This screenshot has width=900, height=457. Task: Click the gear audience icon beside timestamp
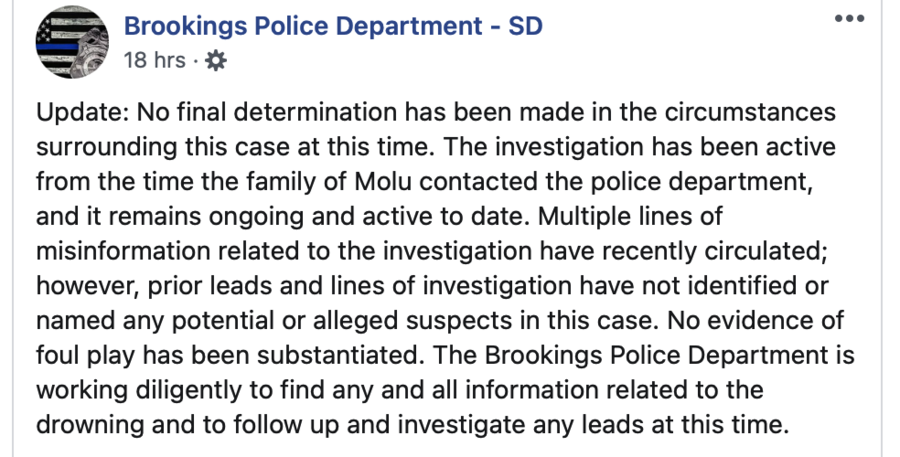click(216, 60)
